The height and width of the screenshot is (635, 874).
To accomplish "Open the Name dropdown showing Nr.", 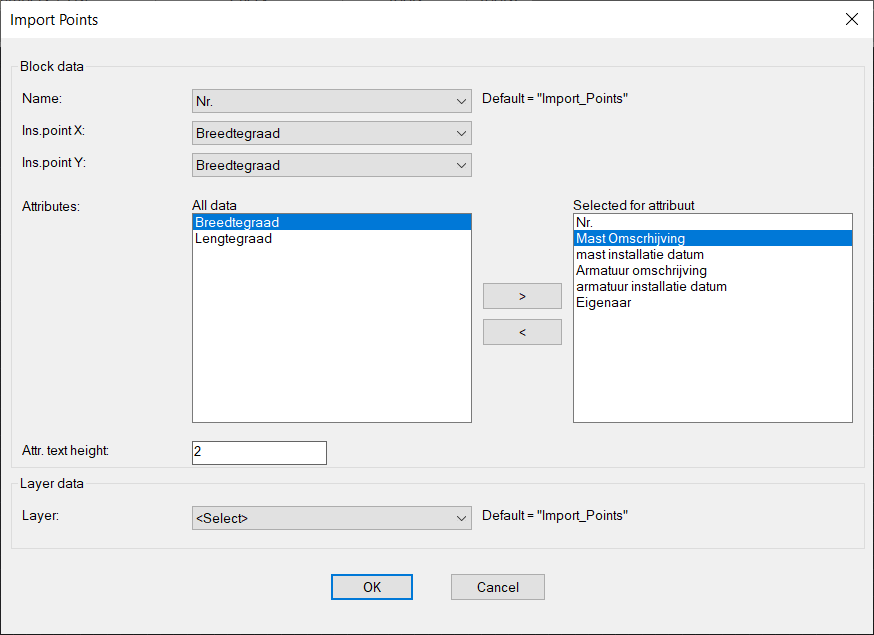I will [x=332, y=101].
